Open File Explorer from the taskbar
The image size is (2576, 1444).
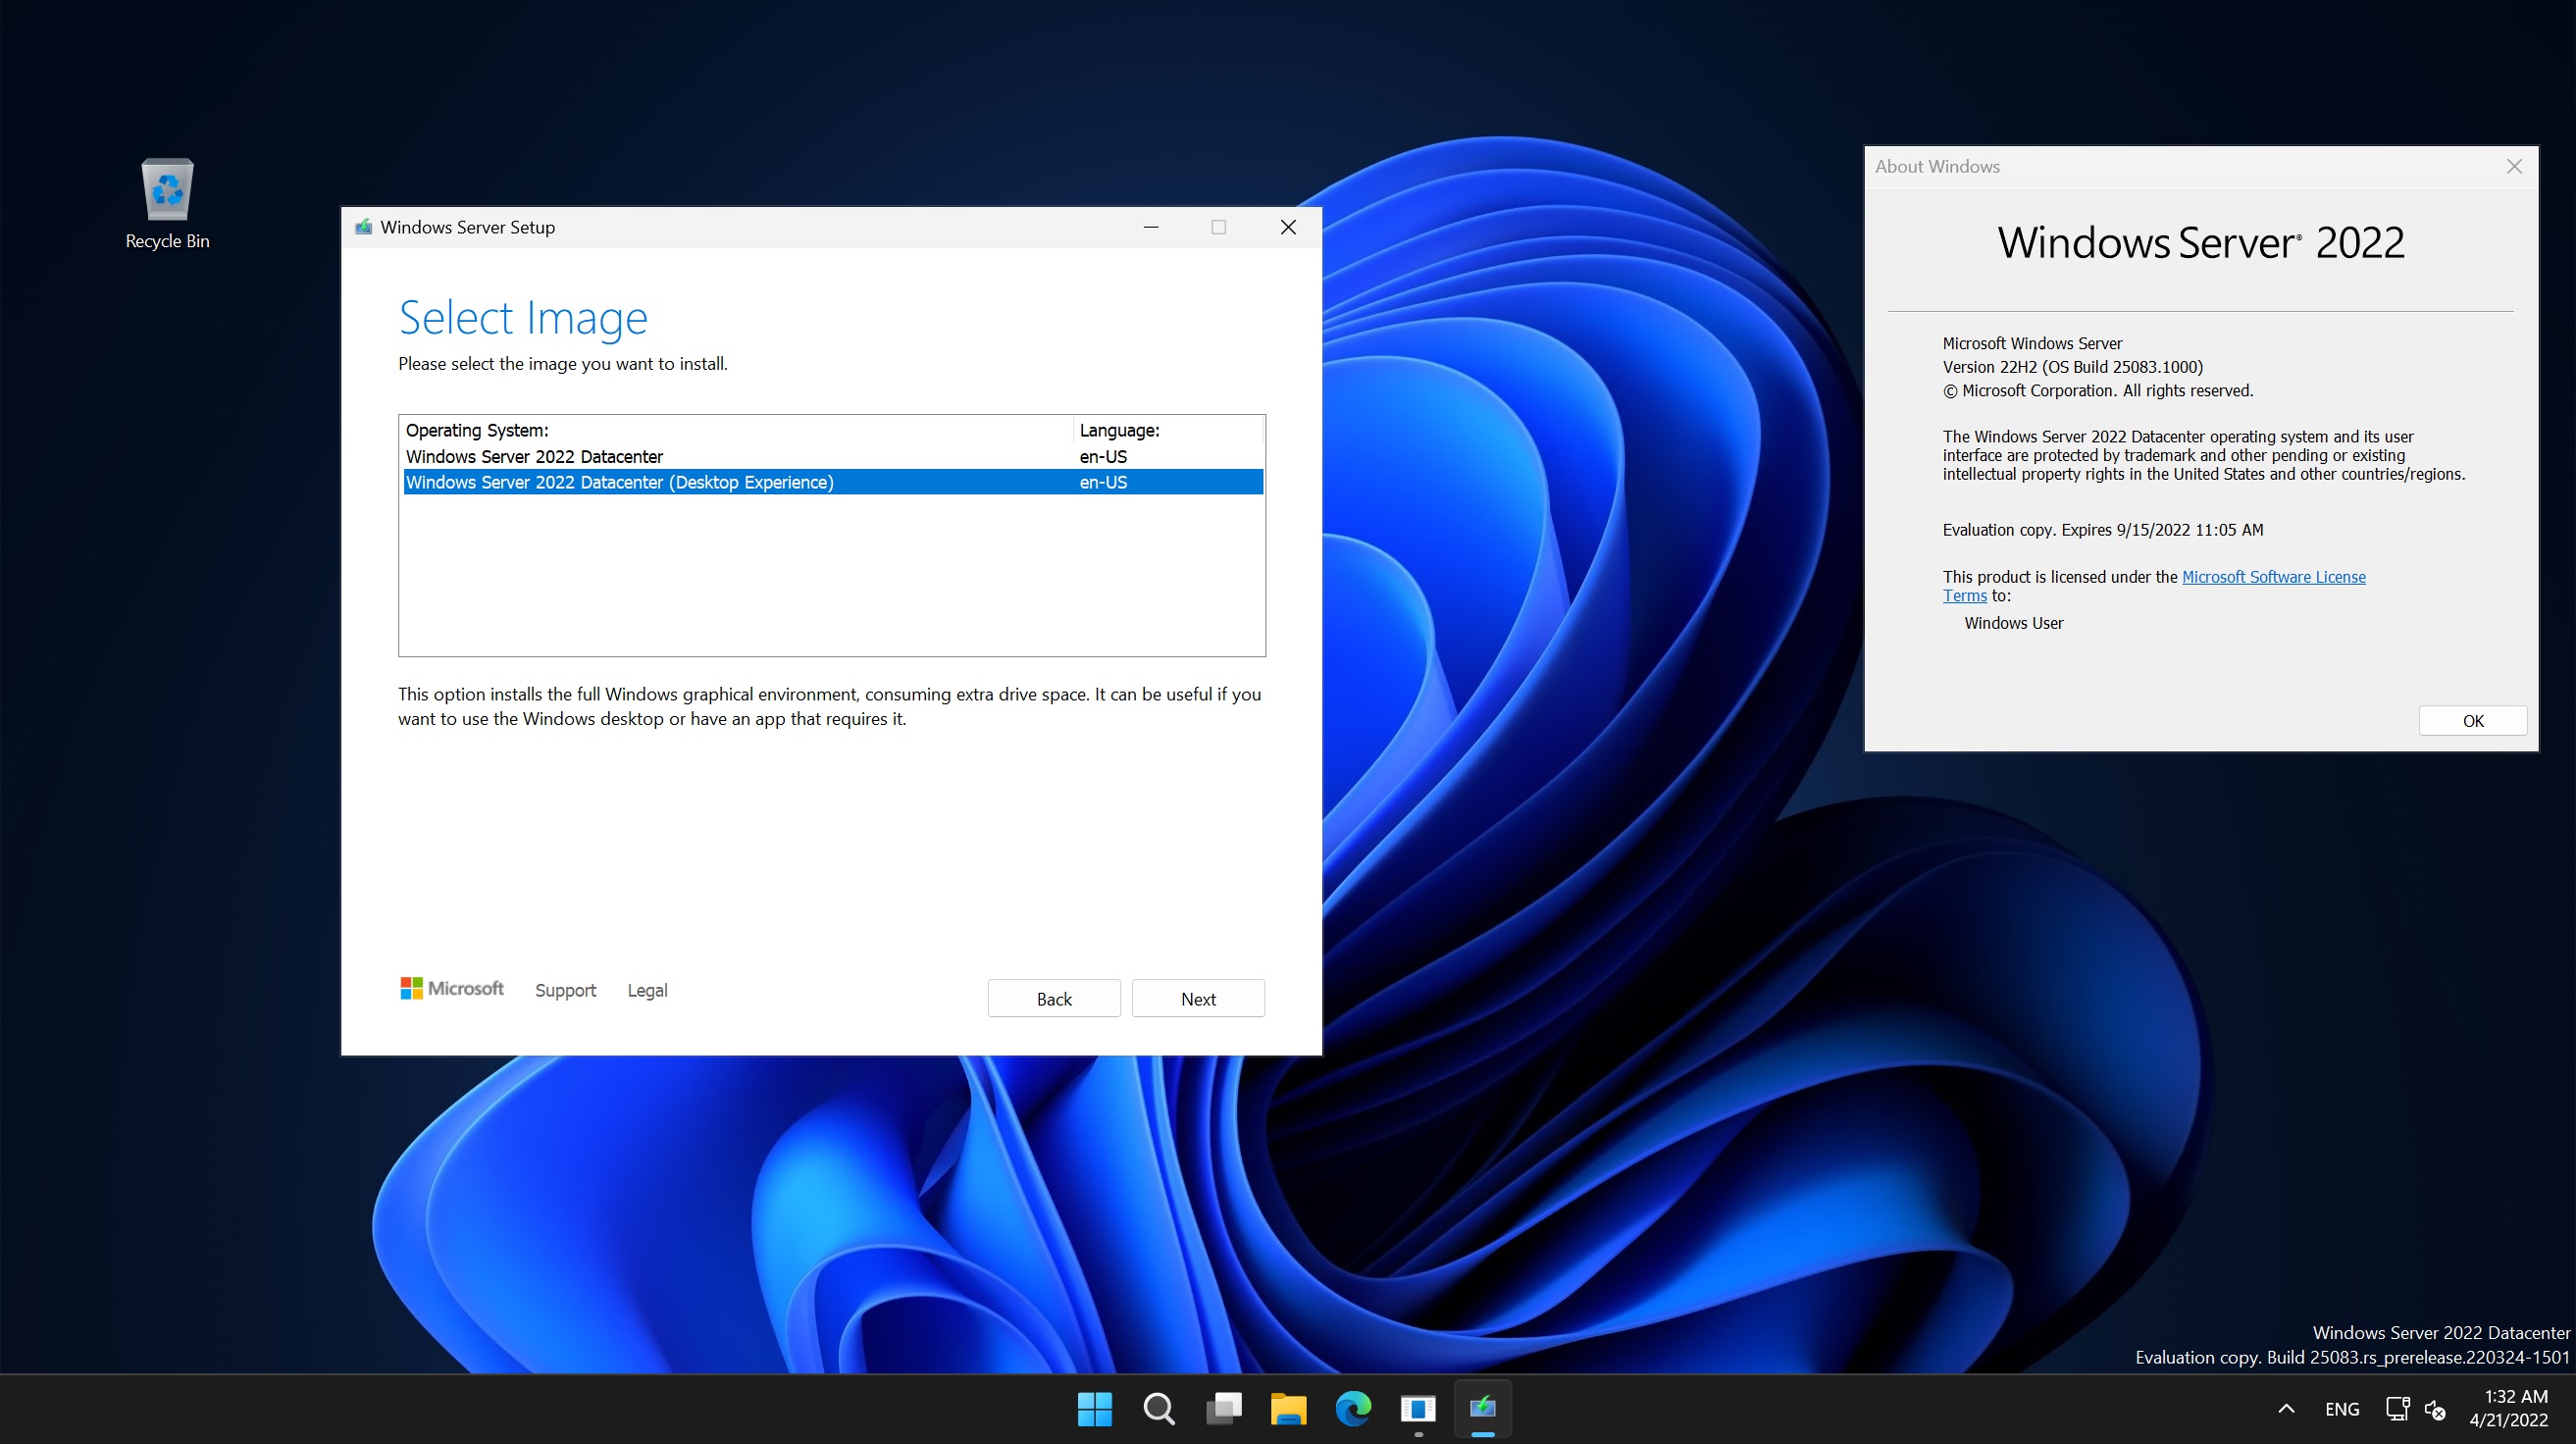(1288, 1409)
